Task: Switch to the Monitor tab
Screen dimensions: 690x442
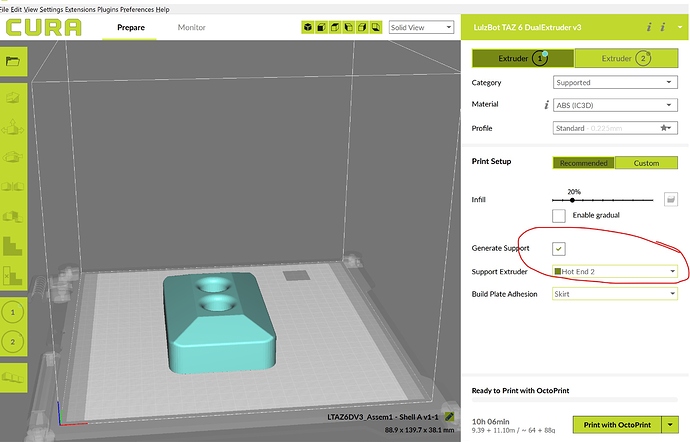Action: pyautogui.click(x=191, y=27)
